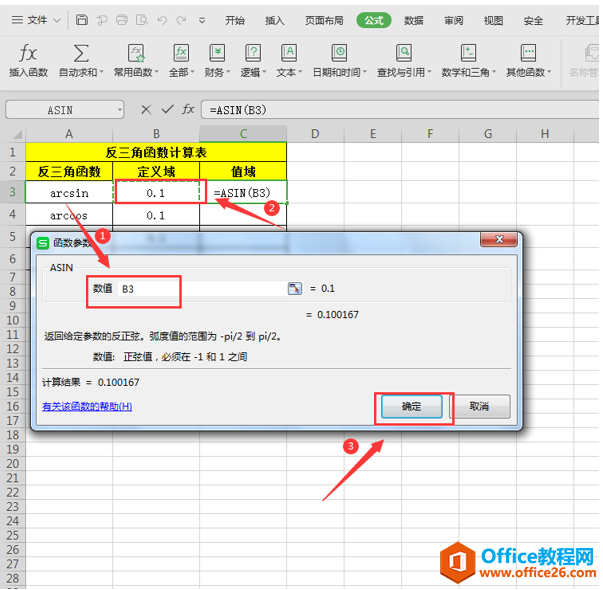Image resolution: width=603 pixels, height=590 pixels.
Task: Click the Redo arrow icon
Action: [182, 20]
